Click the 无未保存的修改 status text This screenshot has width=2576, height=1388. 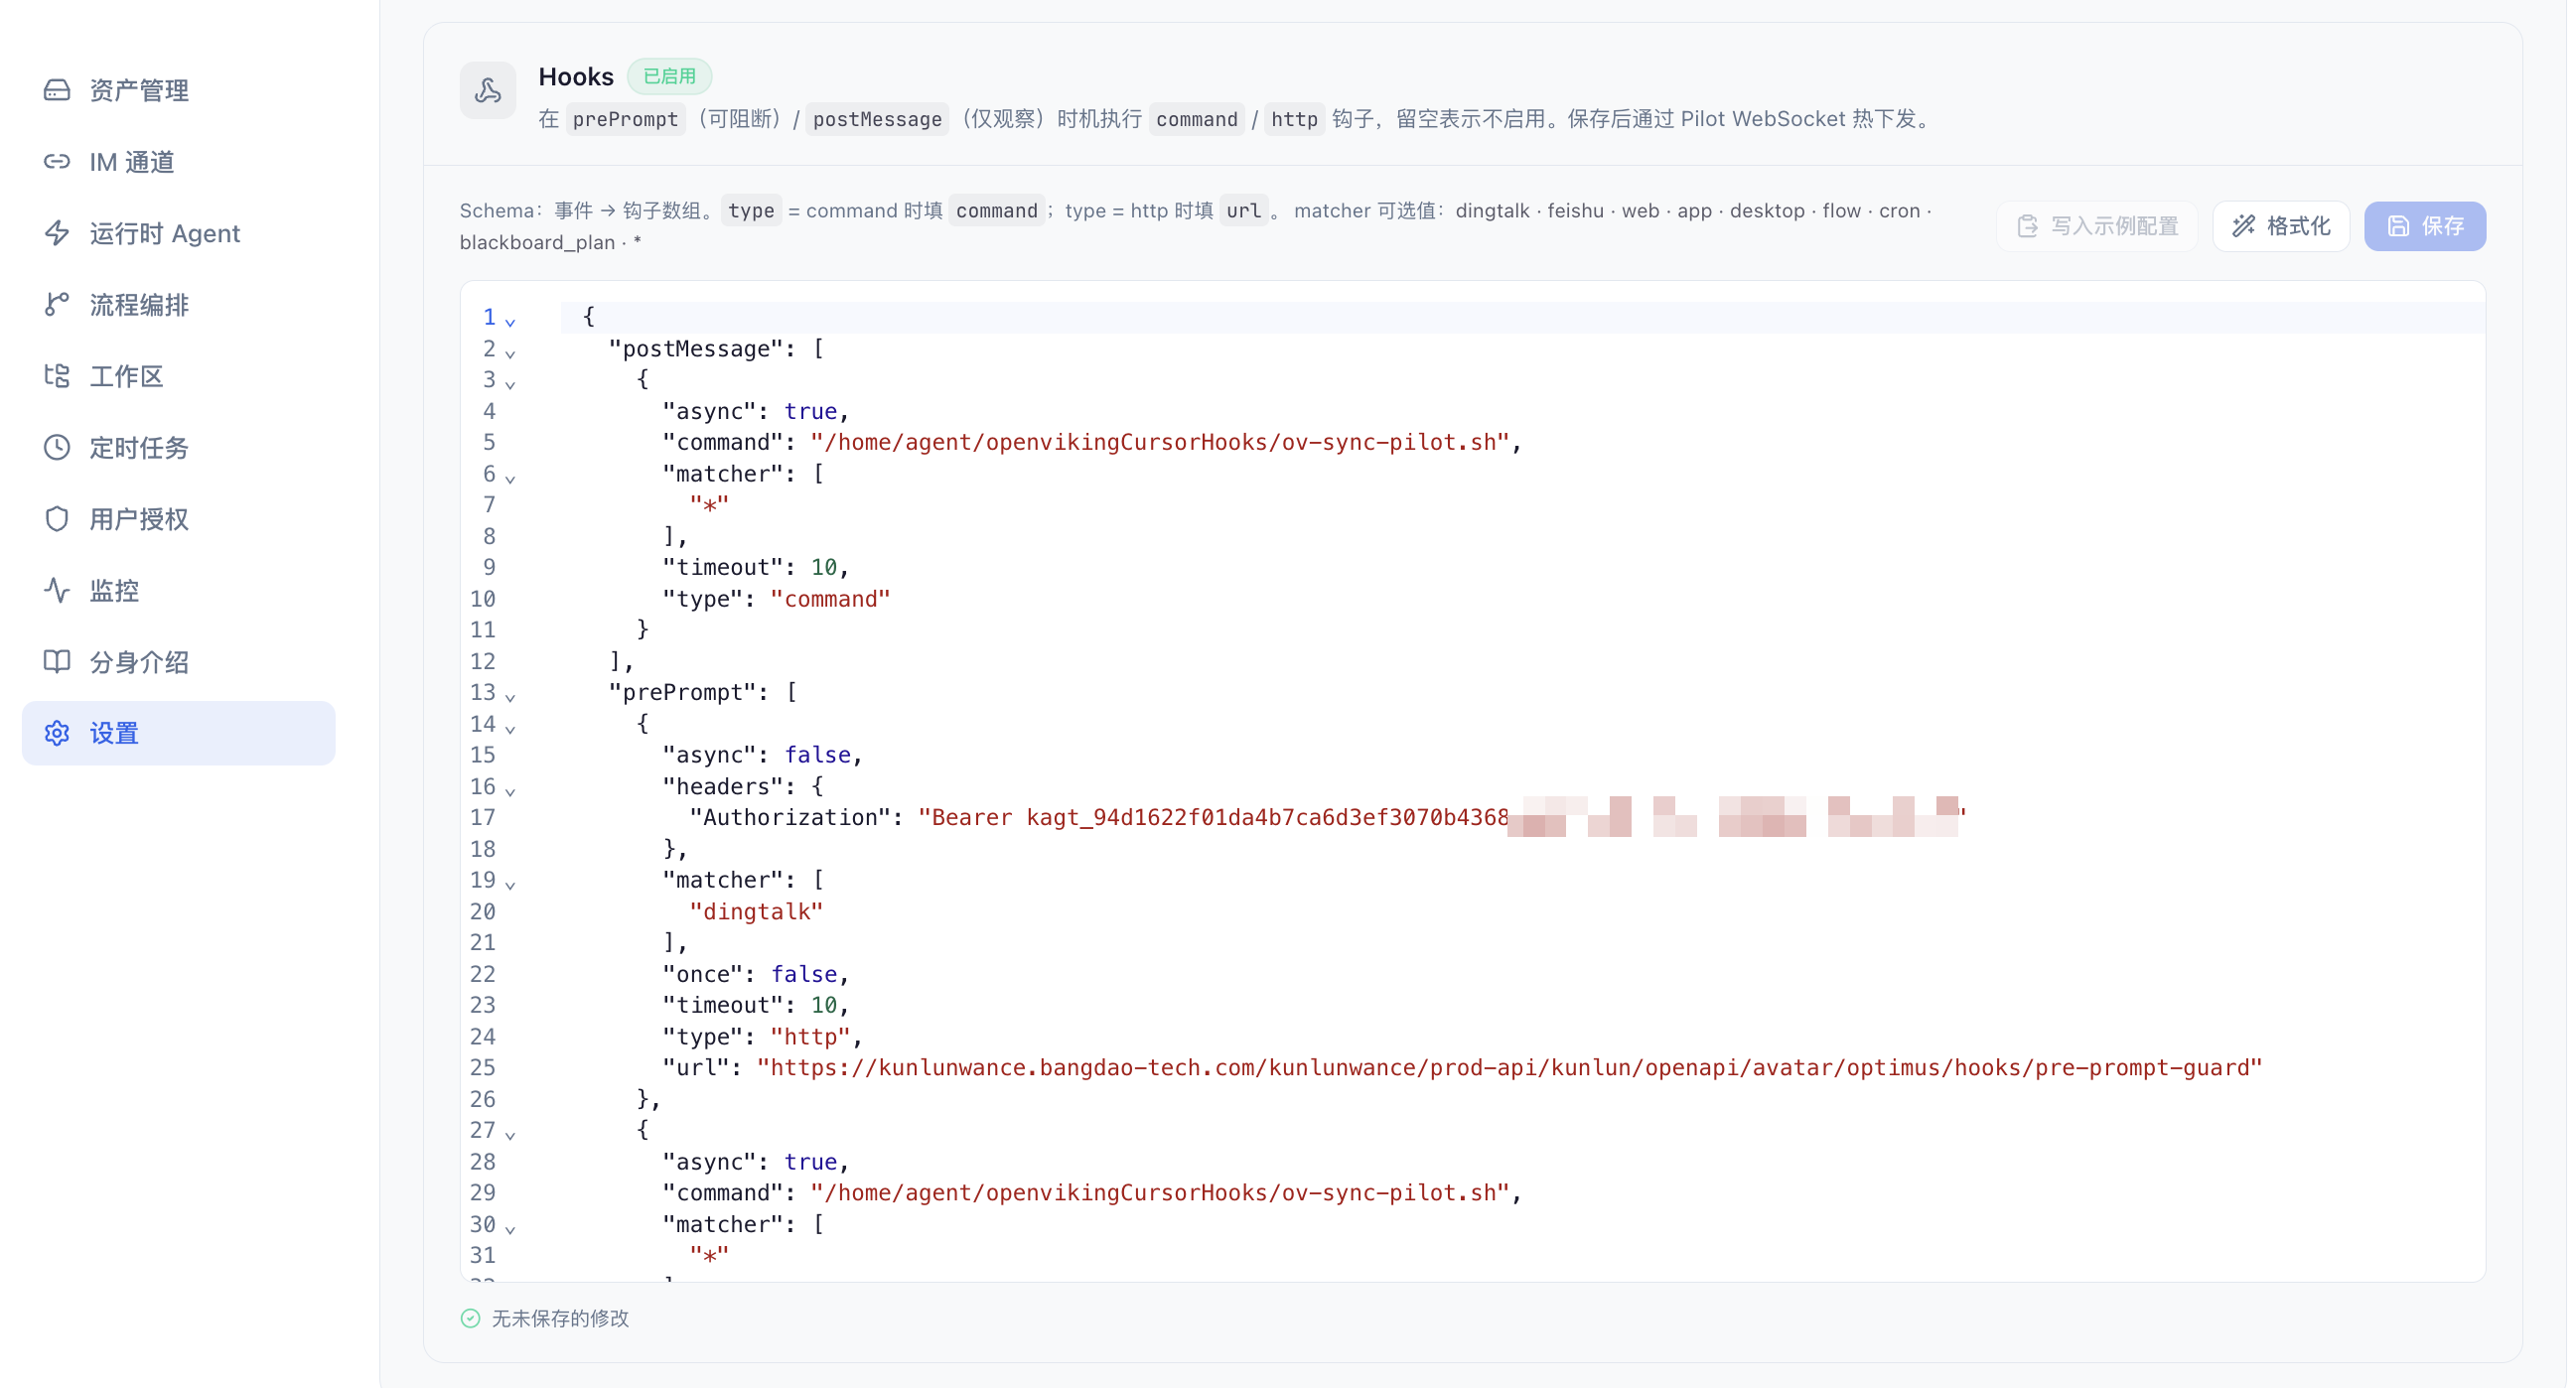coord(561,1318)
